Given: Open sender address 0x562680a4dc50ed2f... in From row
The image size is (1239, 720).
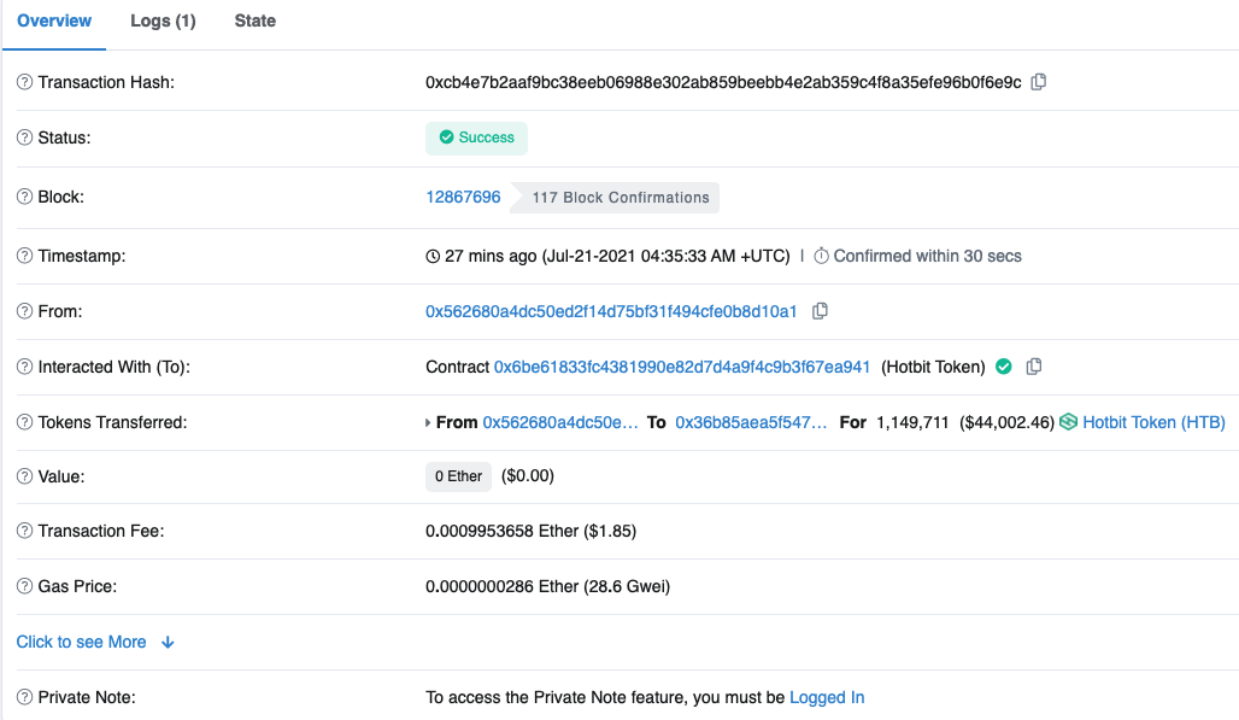Looking at the screenshot, I should tap(611, 311).
